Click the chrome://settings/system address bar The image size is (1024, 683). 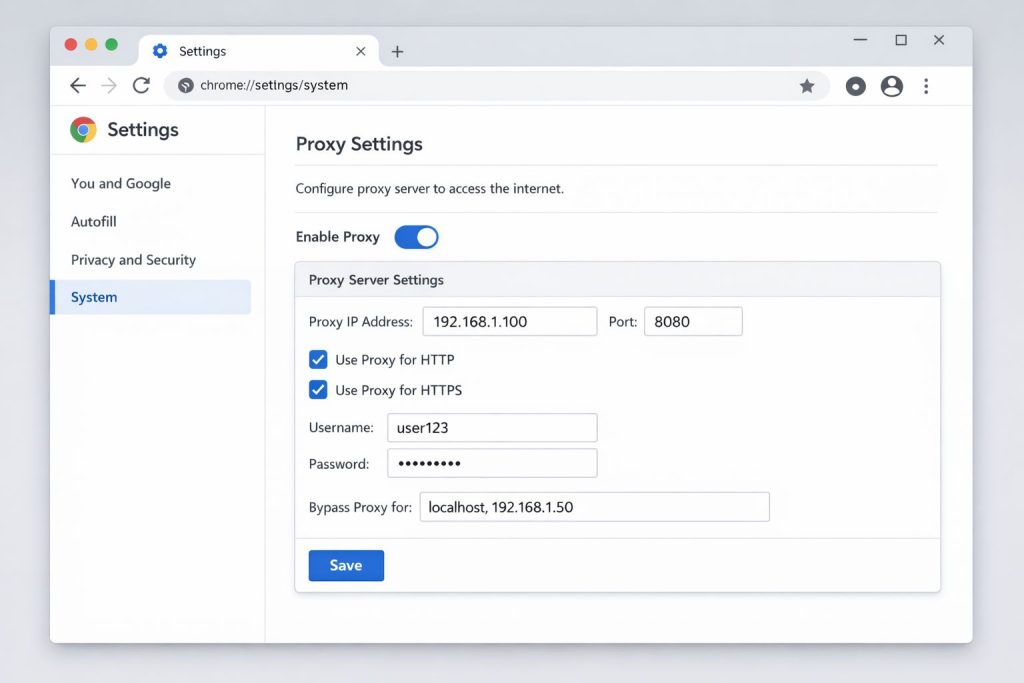tap(496, 86)
